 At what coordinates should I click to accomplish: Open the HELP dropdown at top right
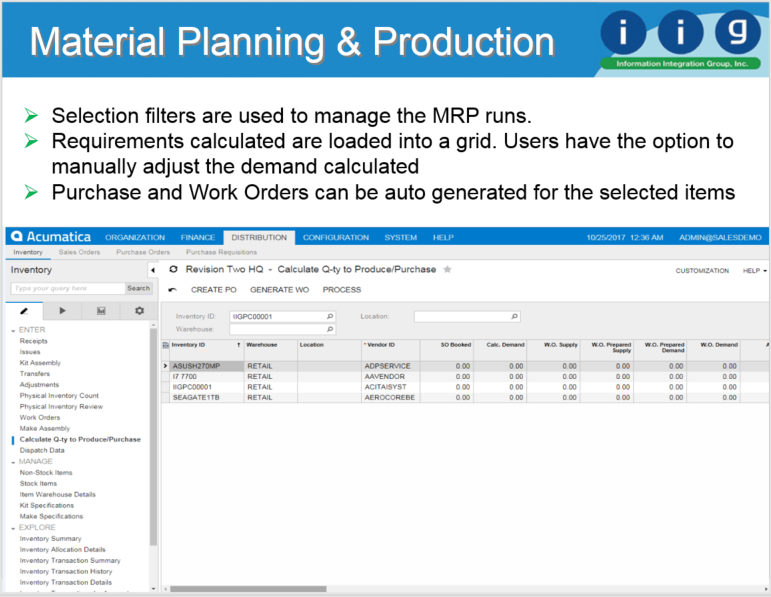(x=755, y=271)
